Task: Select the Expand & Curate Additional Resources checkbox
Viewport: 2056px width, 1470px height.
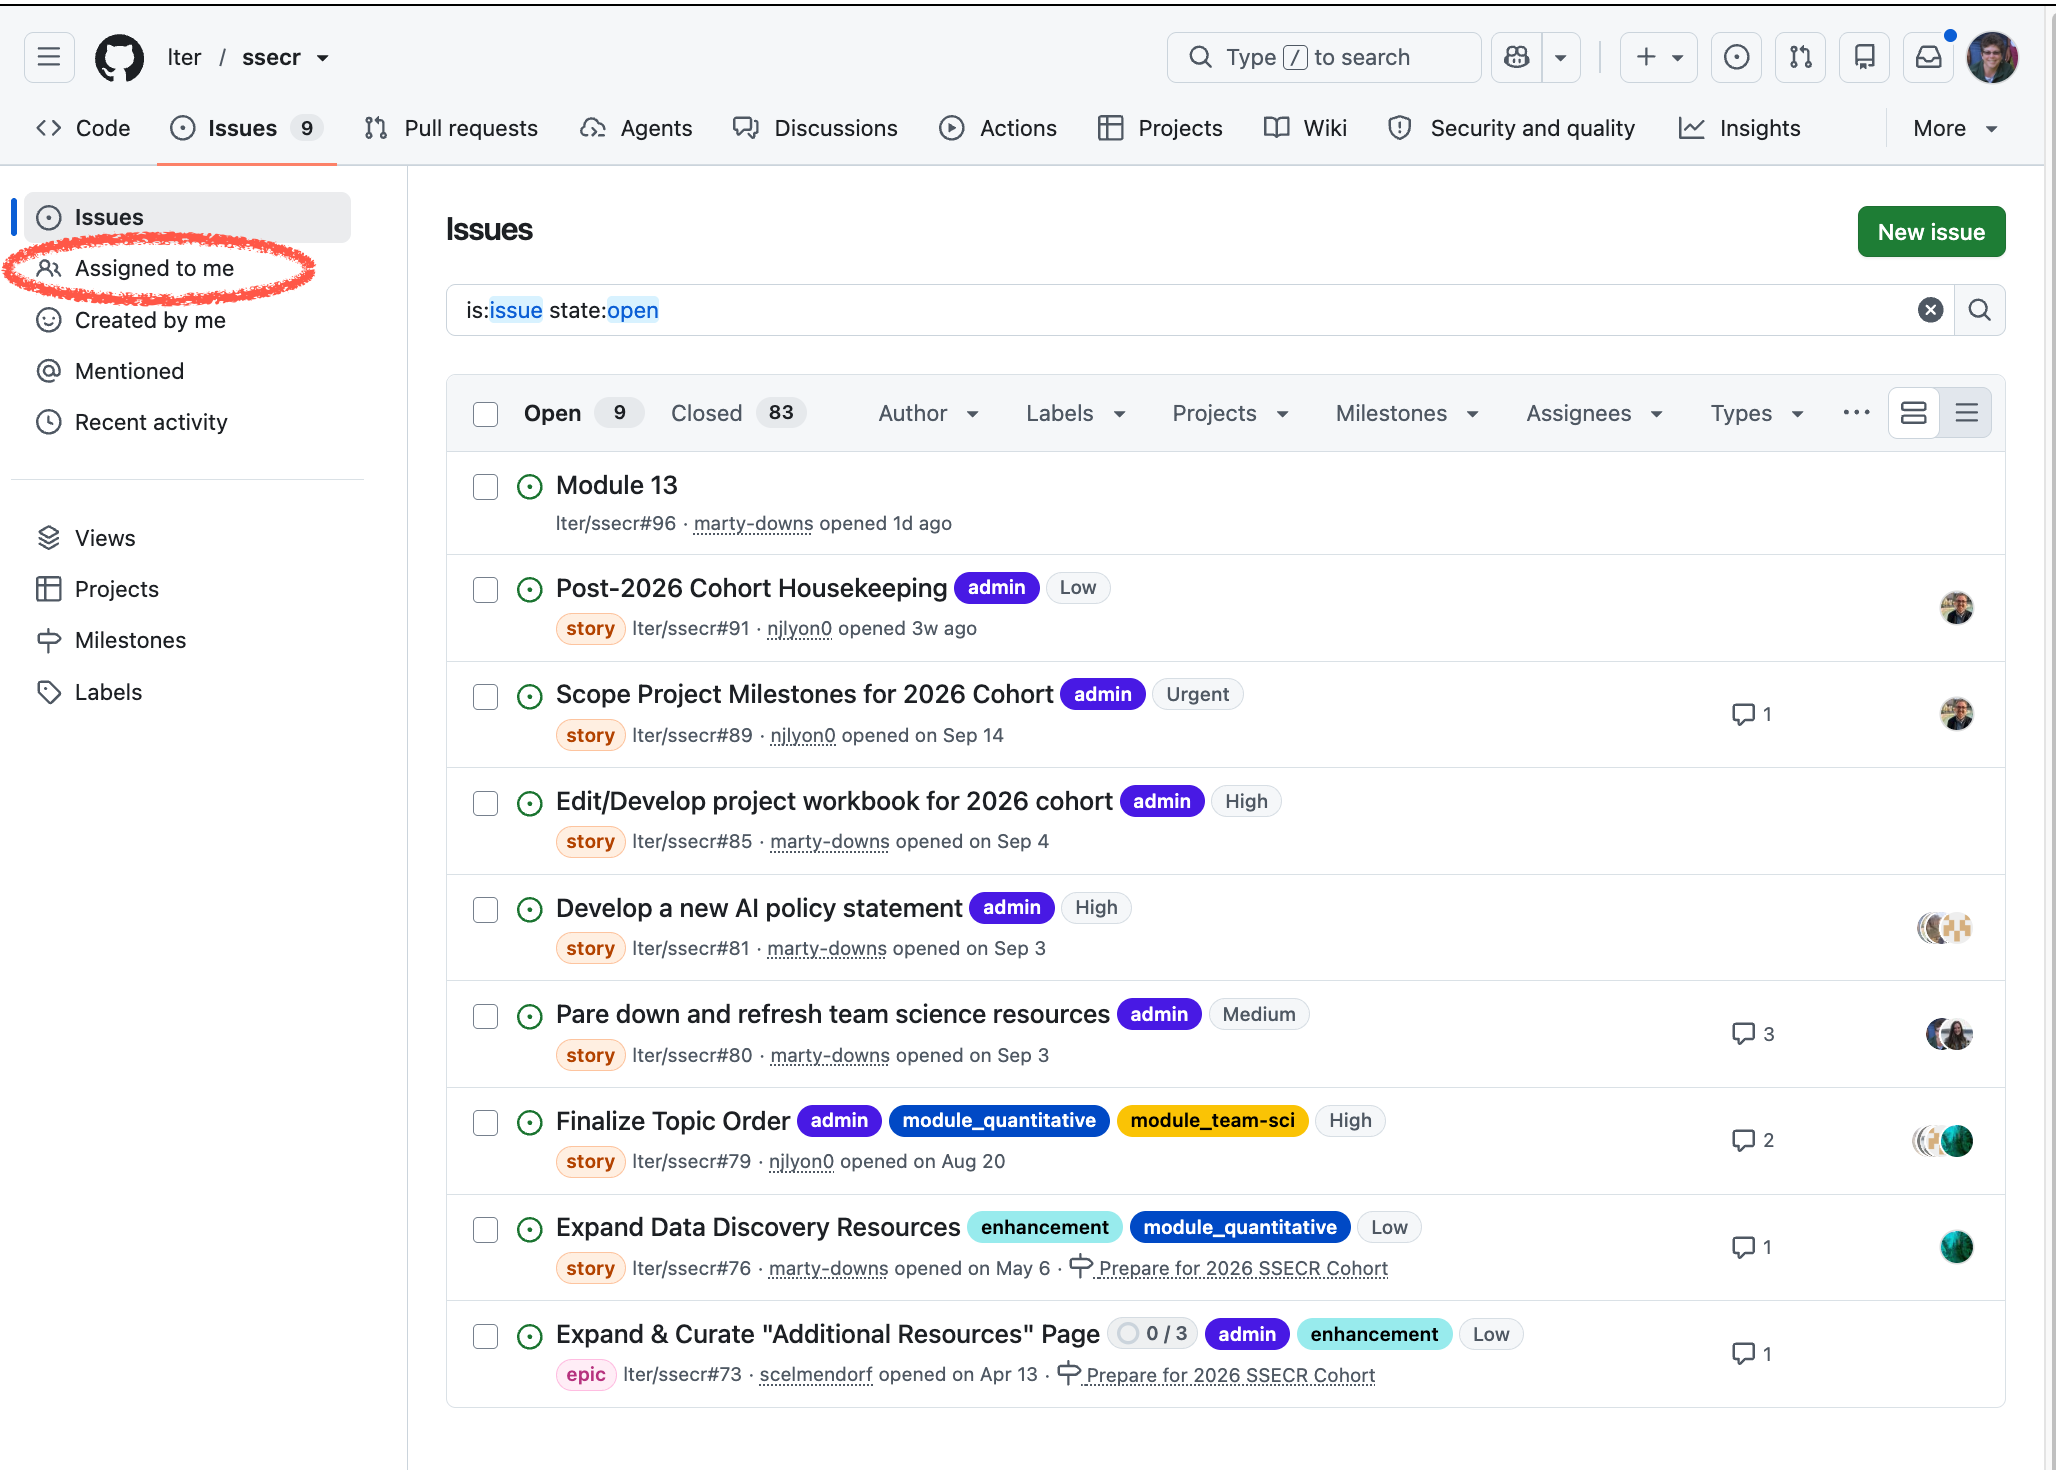Action: 485,1336
